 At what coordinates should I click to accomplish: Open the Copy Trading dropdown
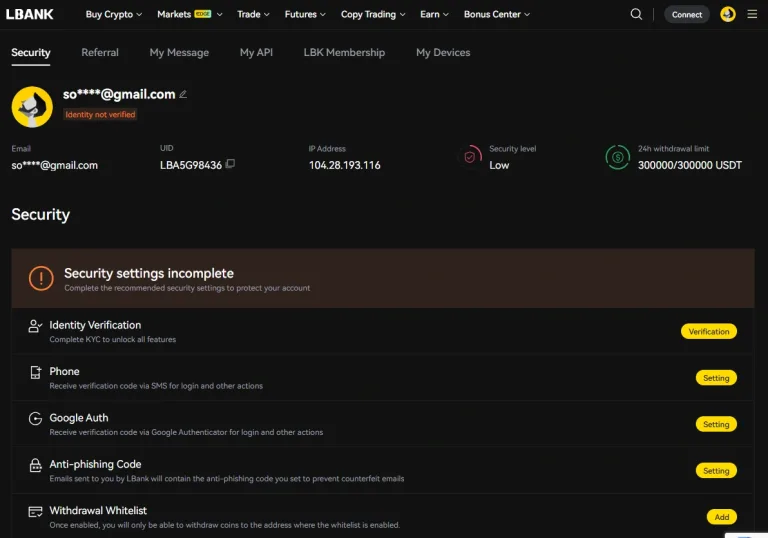tap(373, 14)
